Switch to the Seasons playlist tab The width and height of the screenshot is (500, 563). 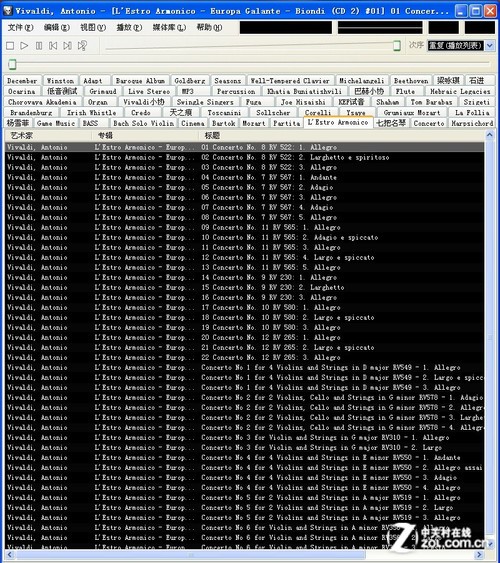point(228,81)
